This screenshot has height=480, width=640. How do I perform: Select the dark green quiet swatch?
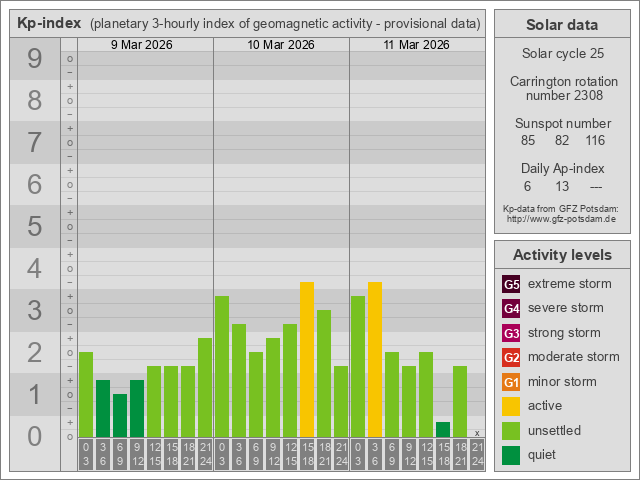point(511,455)
